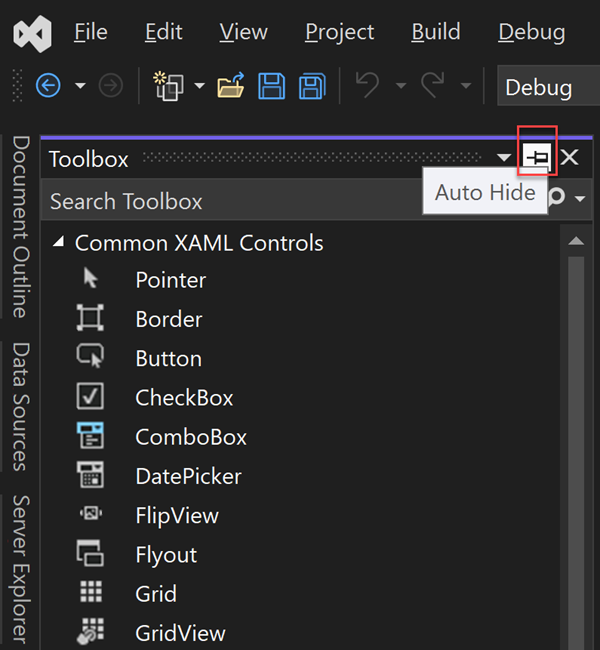Select the DatePicker control icon

(x=90, y=474)
